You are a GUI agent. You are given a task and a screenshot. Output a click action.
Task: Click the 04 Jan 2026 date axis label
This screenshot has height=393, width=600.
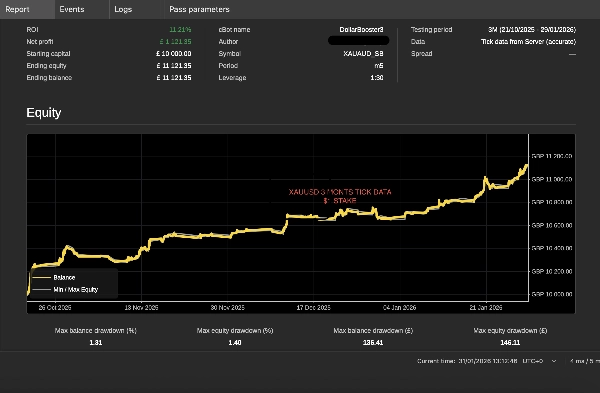[x=399, y=307]
